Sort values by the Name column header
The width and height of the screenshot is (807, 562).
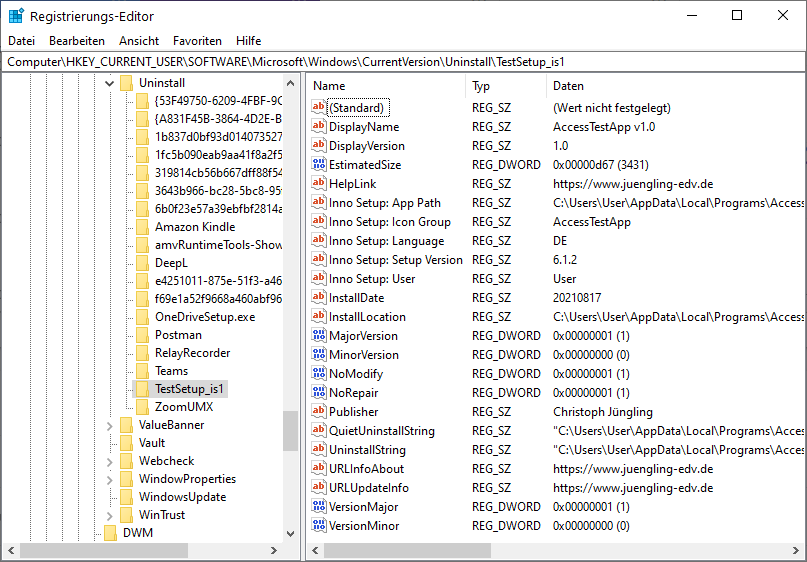[x=387, y=86]
